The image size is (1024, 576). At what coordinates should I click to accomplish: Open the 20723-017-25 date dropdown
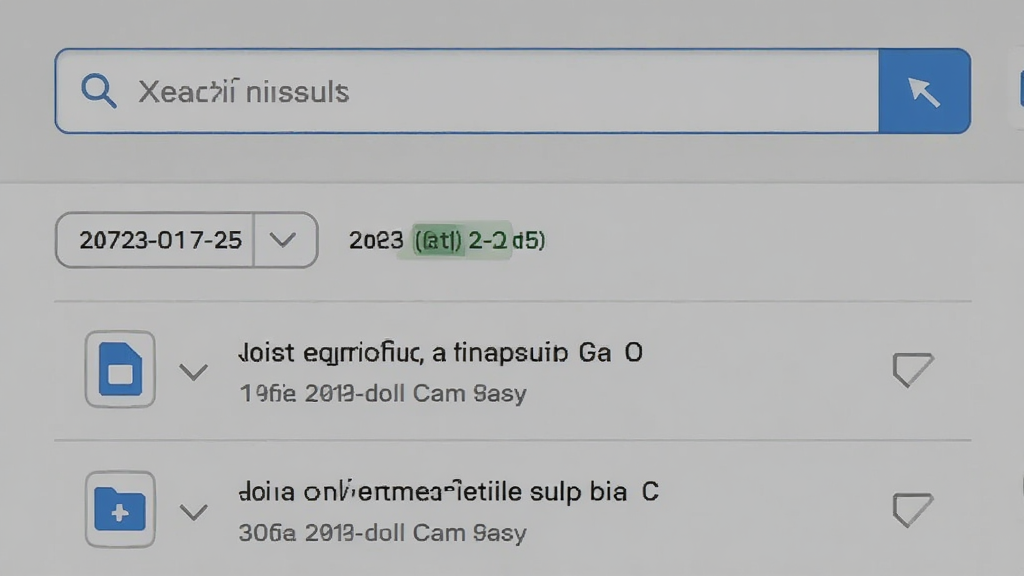pyautogui.click(x=187, y=240)
